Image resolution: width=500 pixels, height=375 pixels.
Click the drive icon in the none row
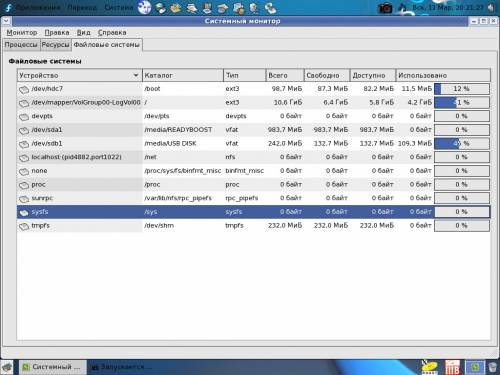coord(24,171)
